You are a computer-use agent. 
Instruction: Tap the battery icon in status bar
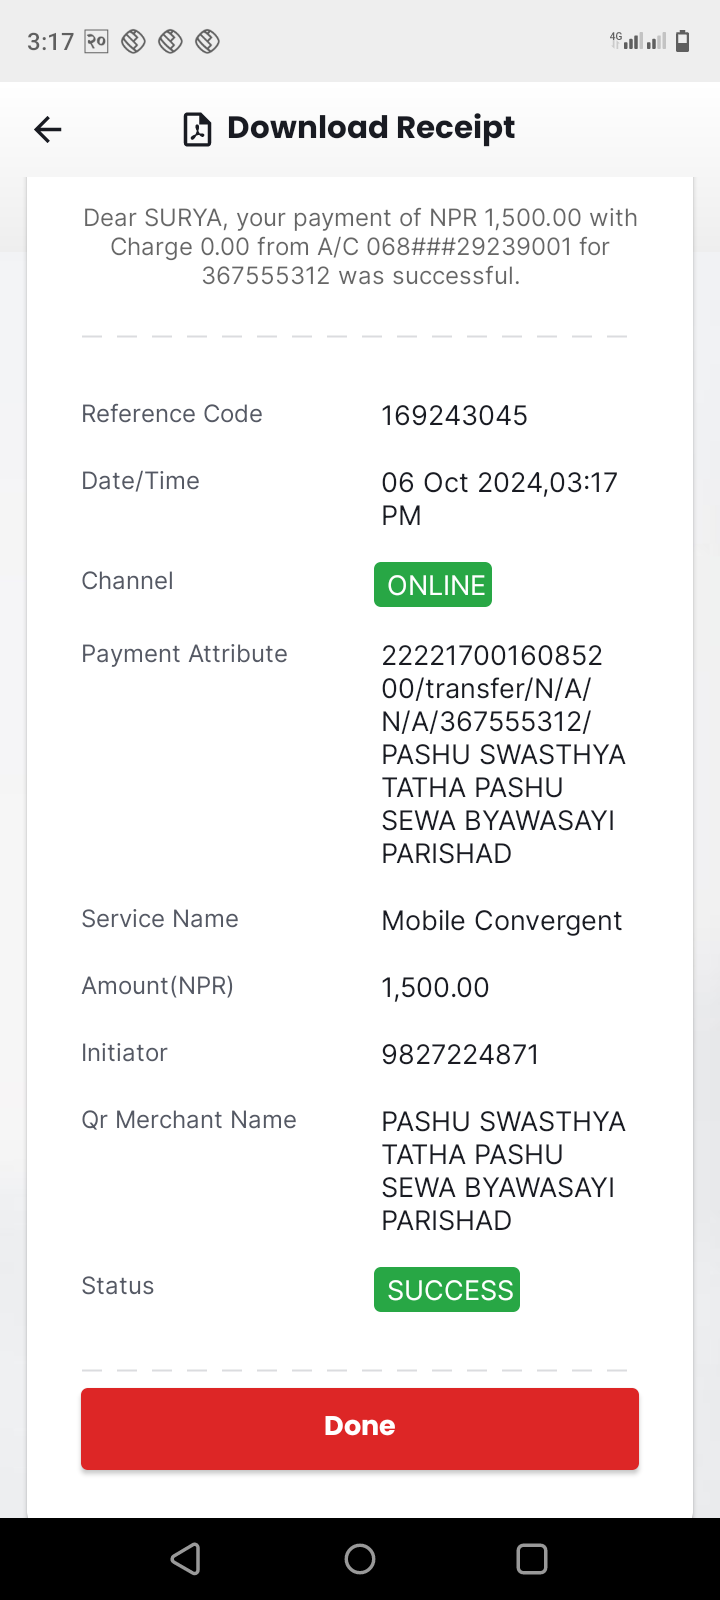tap(683, 41)
